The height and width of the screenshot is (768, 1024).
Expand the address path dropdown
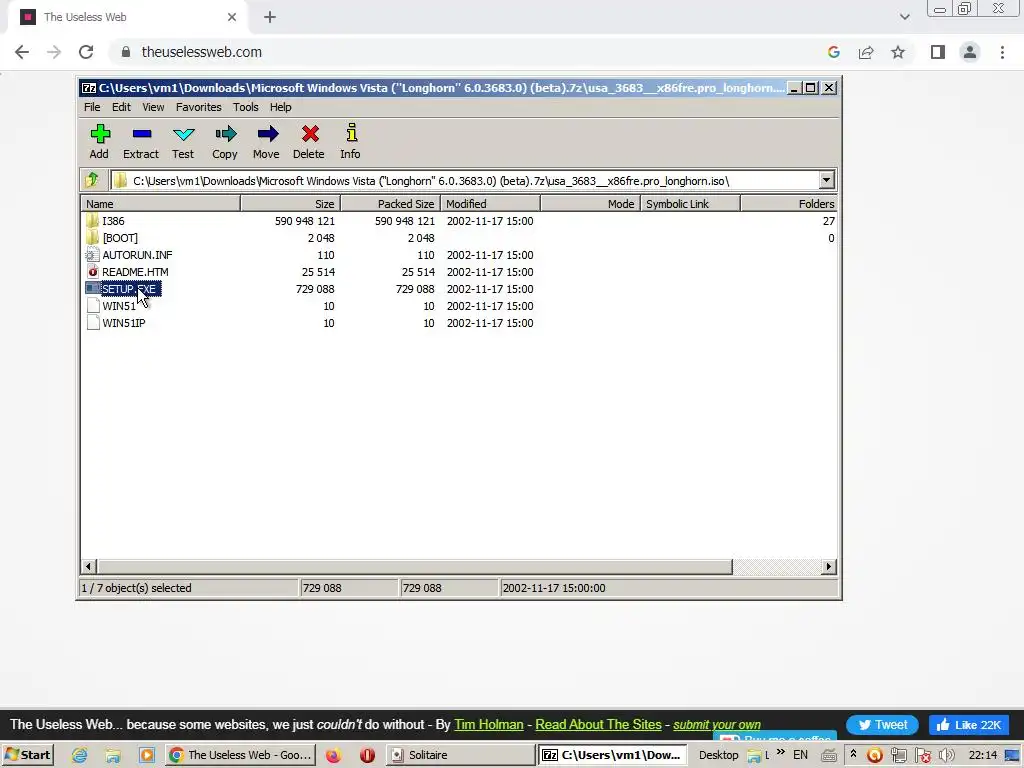(x=826, y=180)
